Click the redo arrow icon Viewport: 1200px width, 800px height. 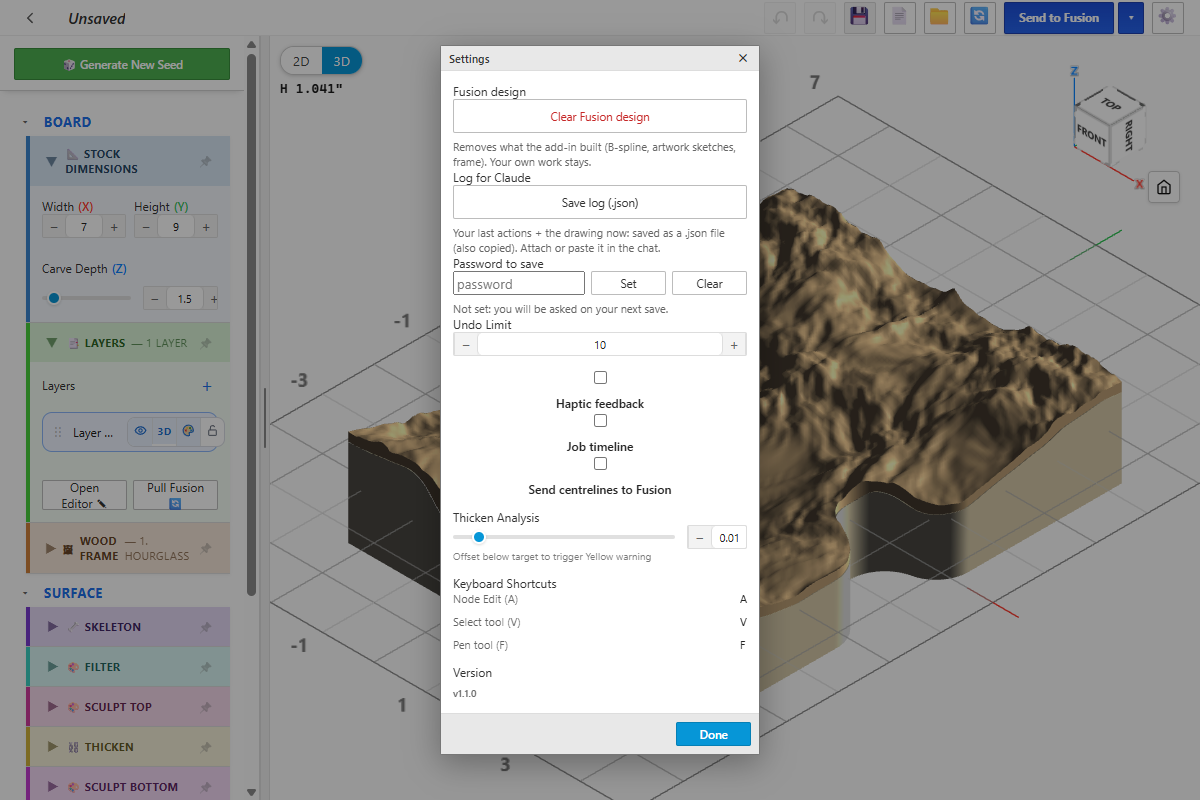click(820, 17)
